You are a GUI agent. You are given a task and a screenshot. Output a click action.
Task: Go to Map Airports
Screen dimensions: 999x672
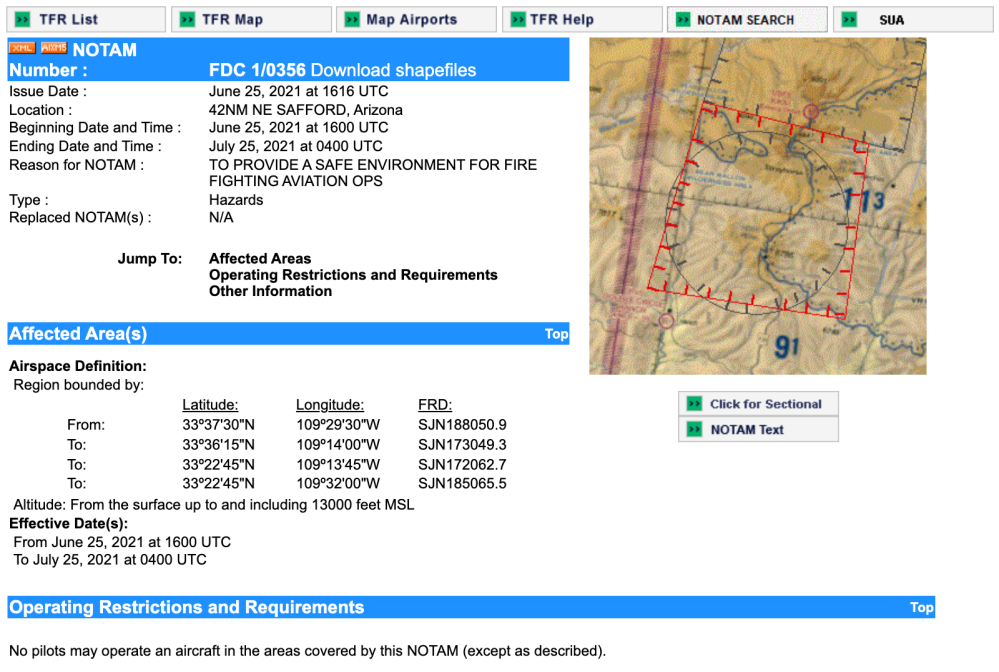click(415, 19)
